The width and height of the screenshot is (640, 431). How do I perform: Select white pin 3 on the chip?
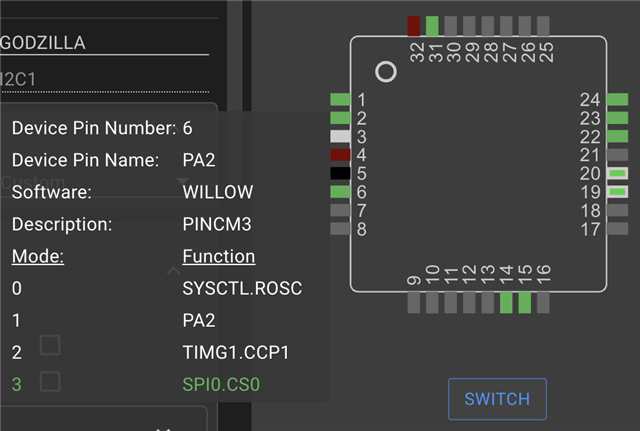point(340,136)
